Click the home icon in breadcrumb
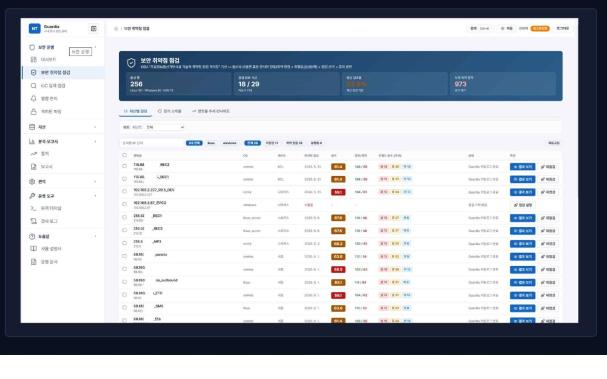The height and width of the screenshot is (379, 607). (x=116, y=29)
